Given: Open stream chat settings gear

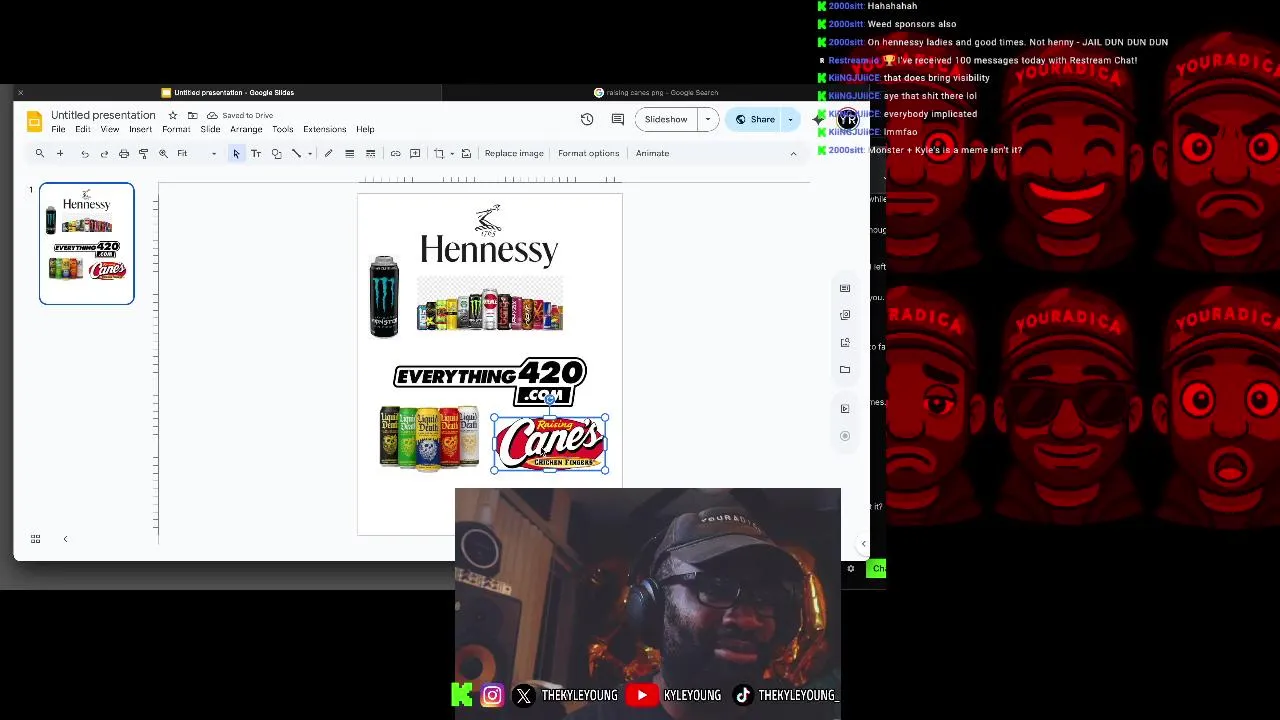Looking at the screenshot, I should pos(851,568).
